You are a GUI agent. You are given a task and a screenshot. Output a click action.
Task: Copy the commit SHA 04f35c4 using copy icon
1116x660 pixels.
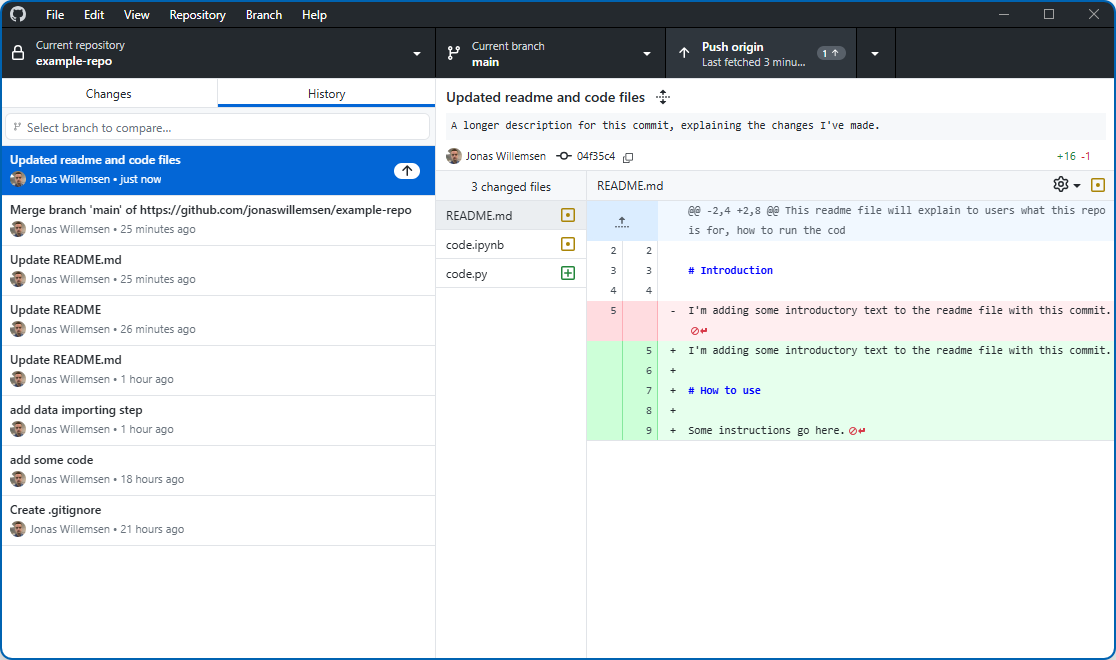(x=628, y=157)
